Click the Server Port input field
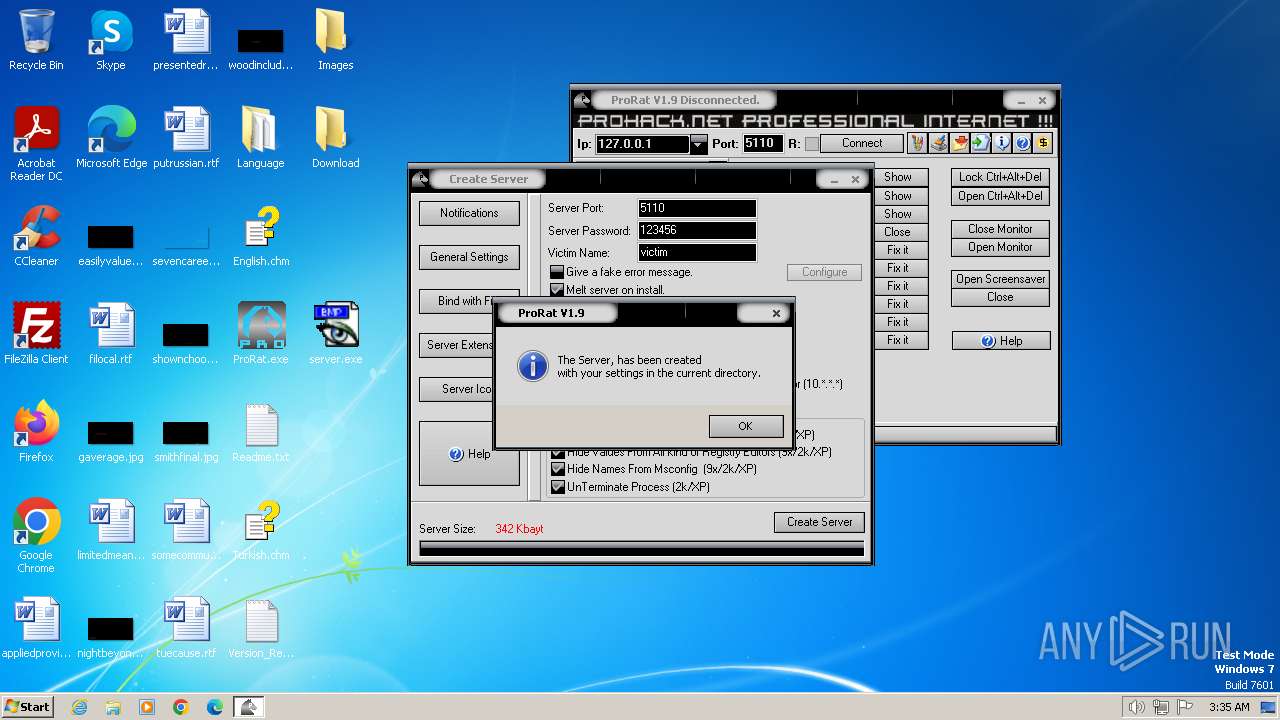This screenshot has width=1280, height=720. 697,208
